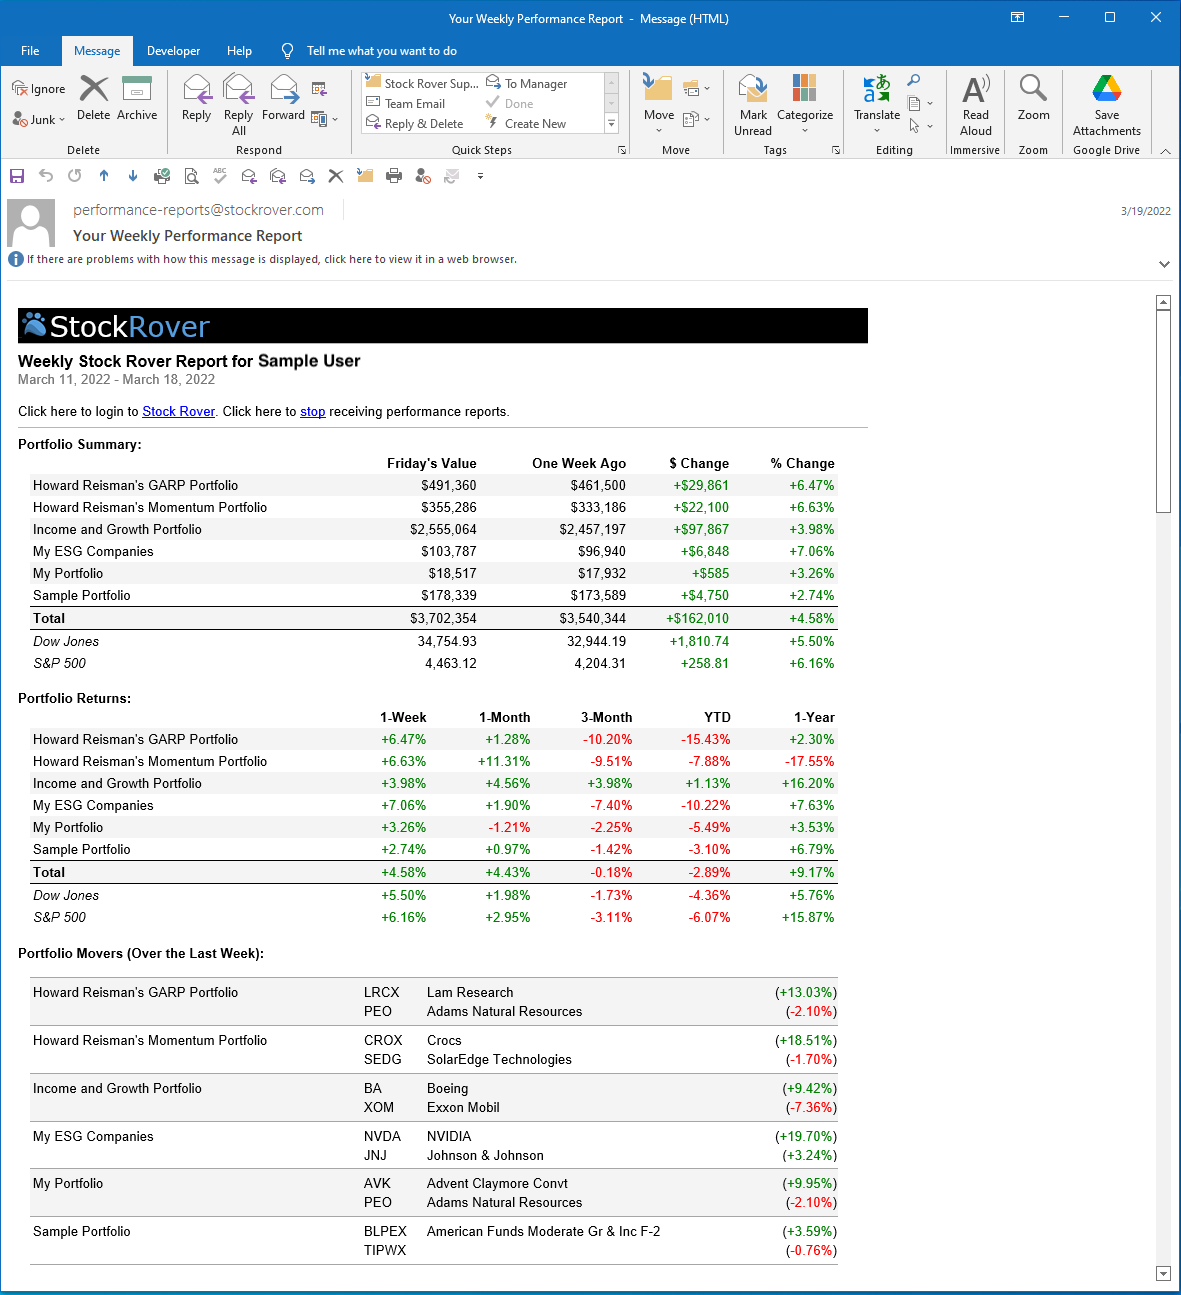Open the File tab
This screenshot has height=1295, width=1181.
click(x=30, y=51)
